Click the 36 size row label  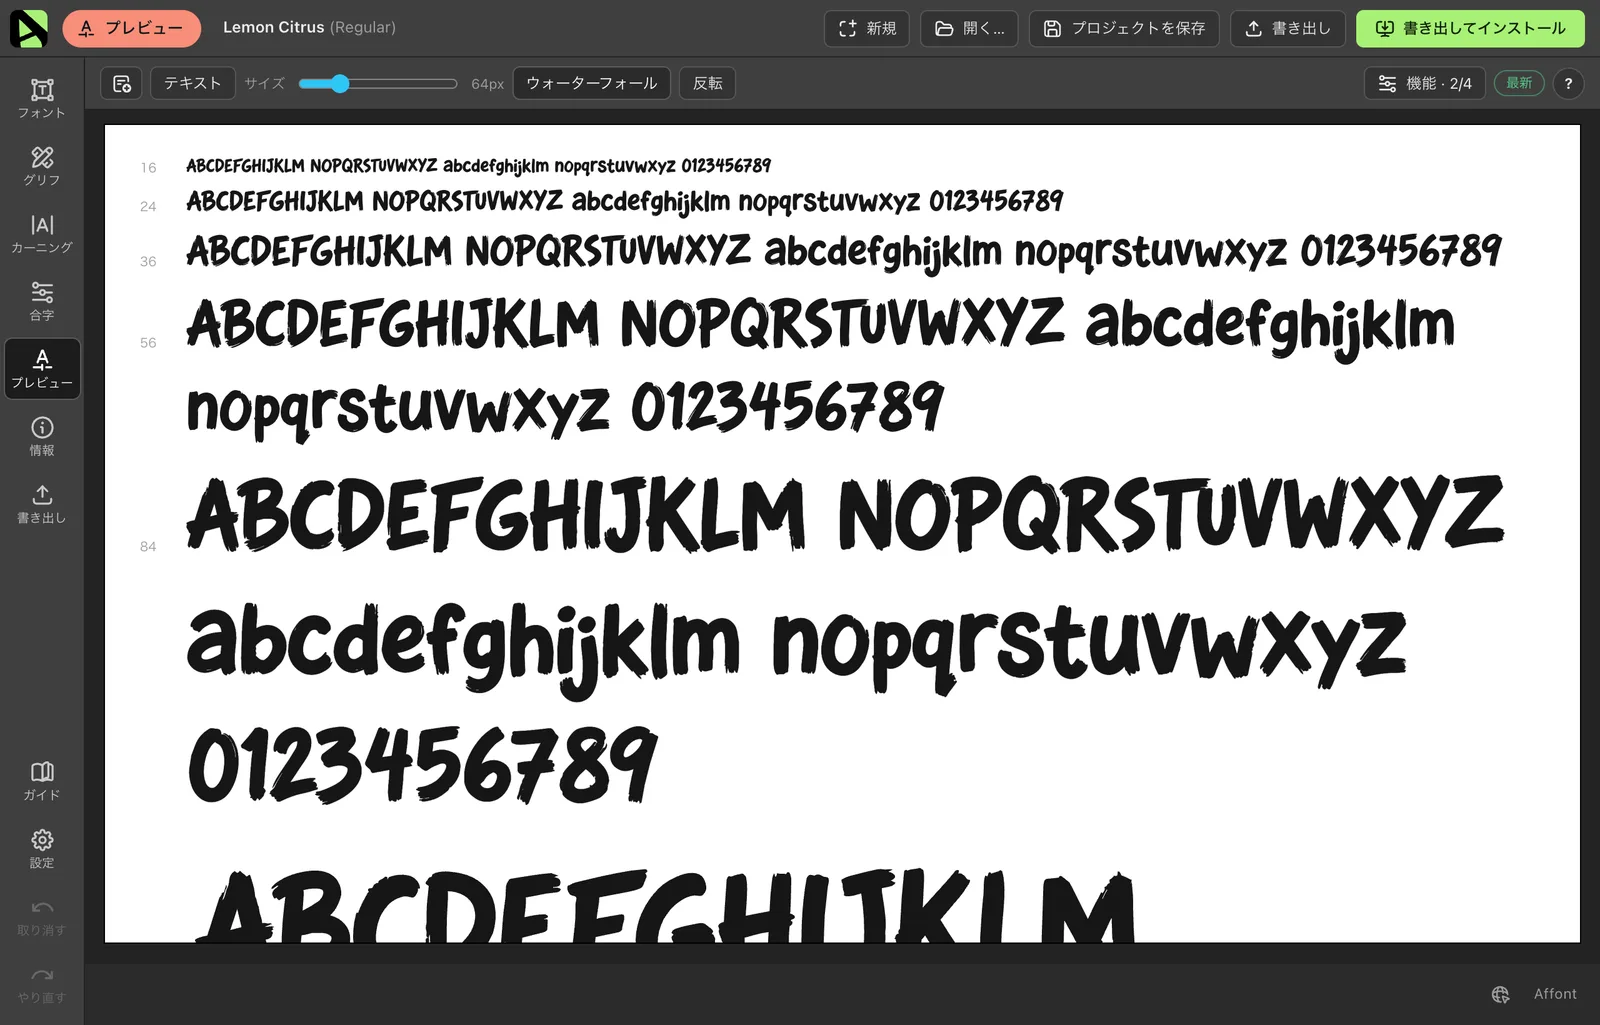point(148,261)
